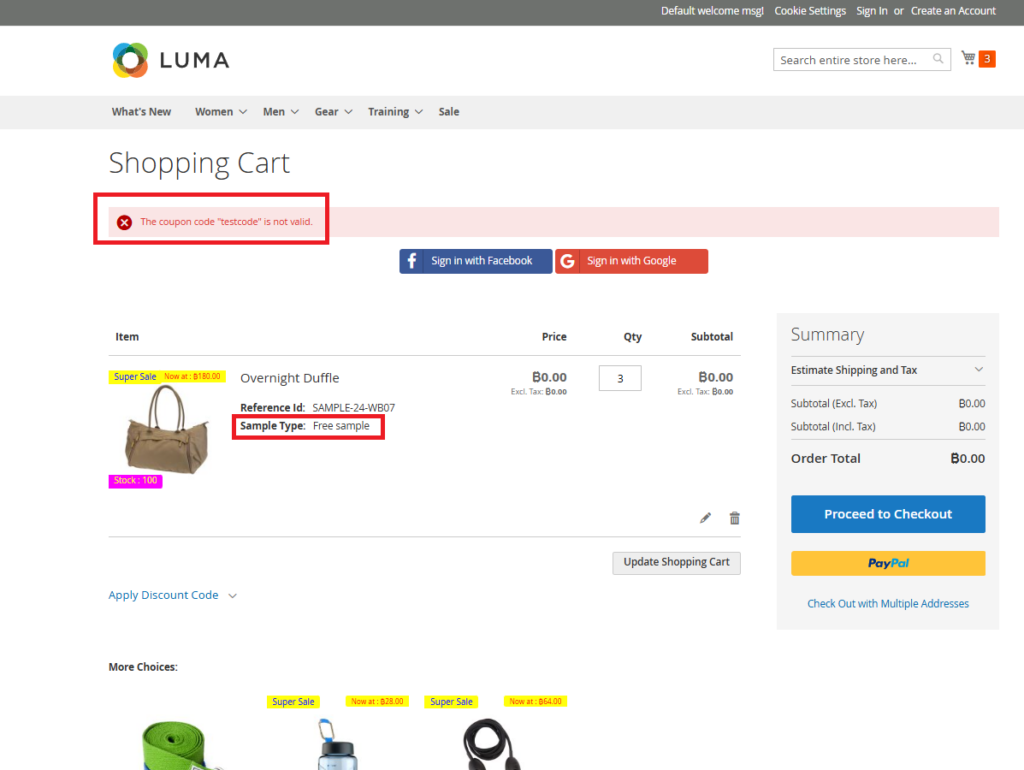Click the Facebook icon to sign in
The height and width of the screenshot is (770, 1024).
(412, 261)
